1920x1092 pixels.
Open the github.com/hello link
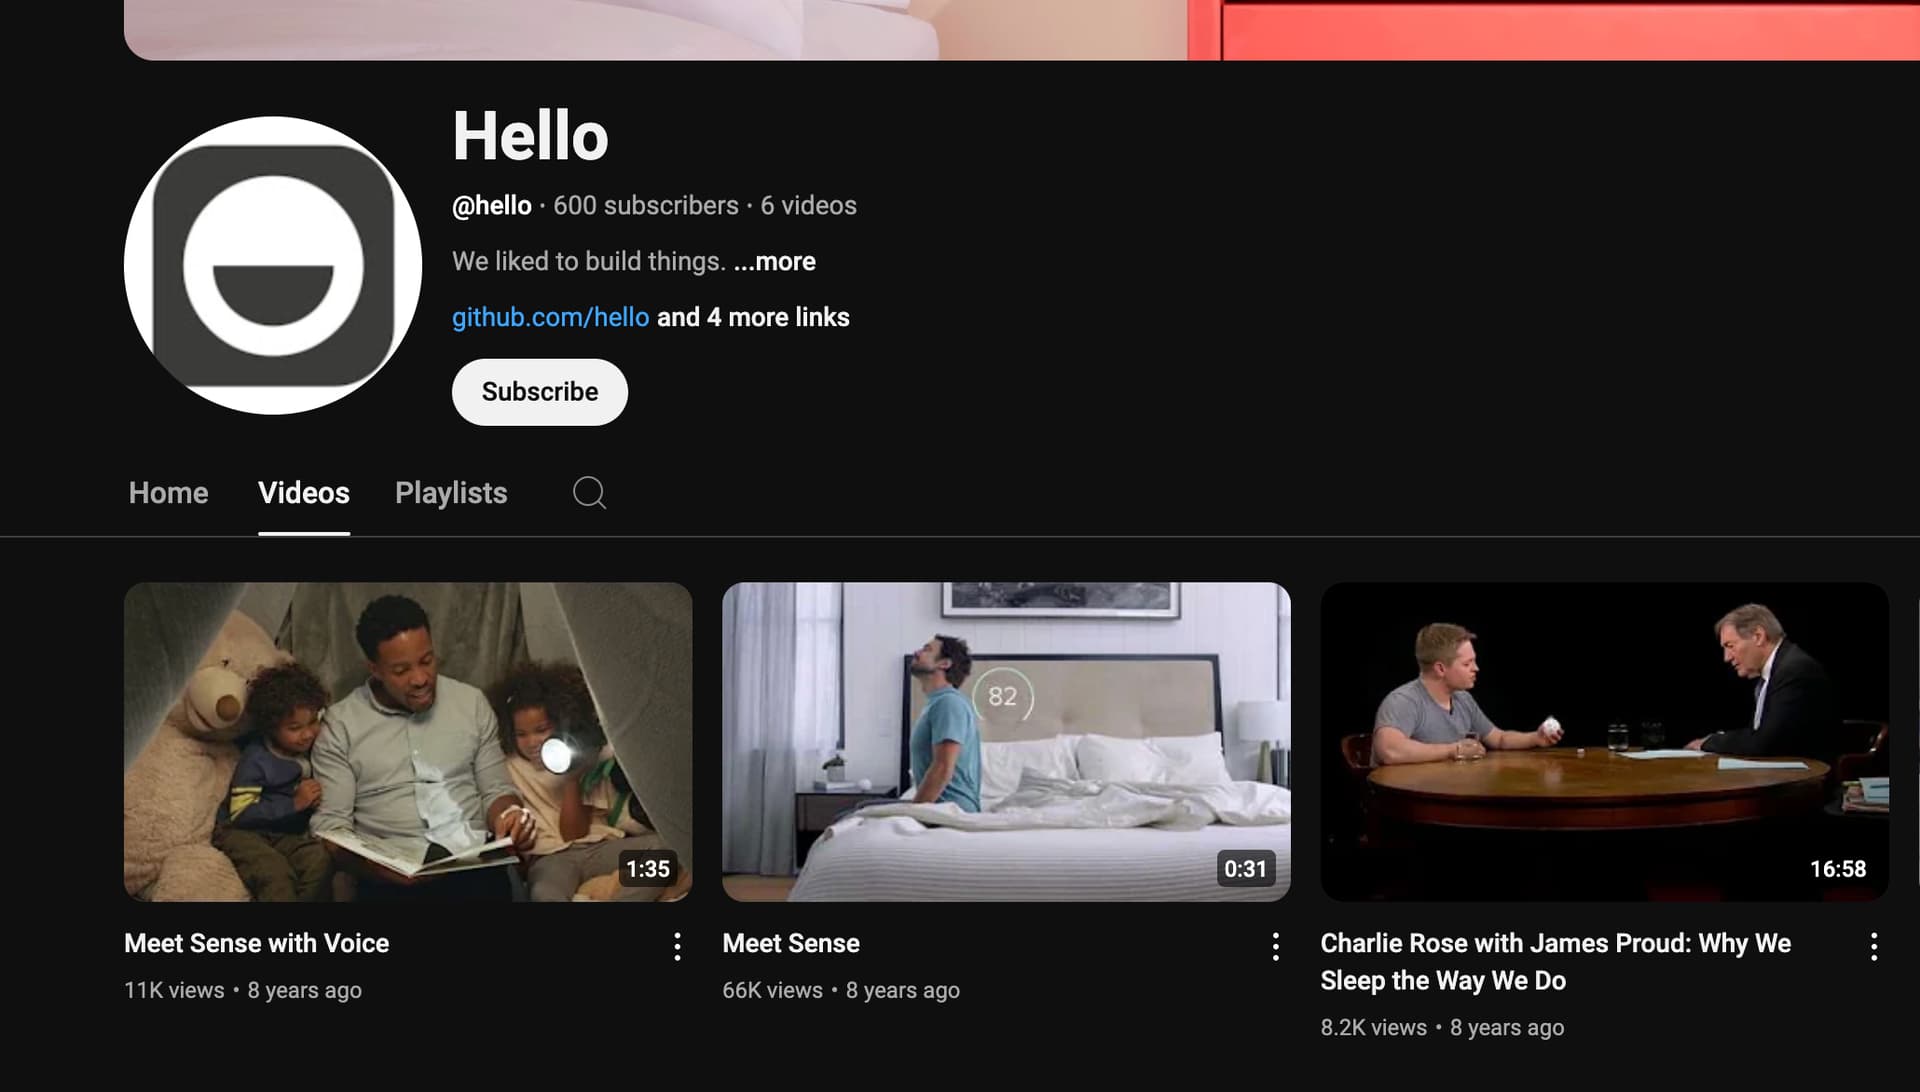[x=550, y=317]
